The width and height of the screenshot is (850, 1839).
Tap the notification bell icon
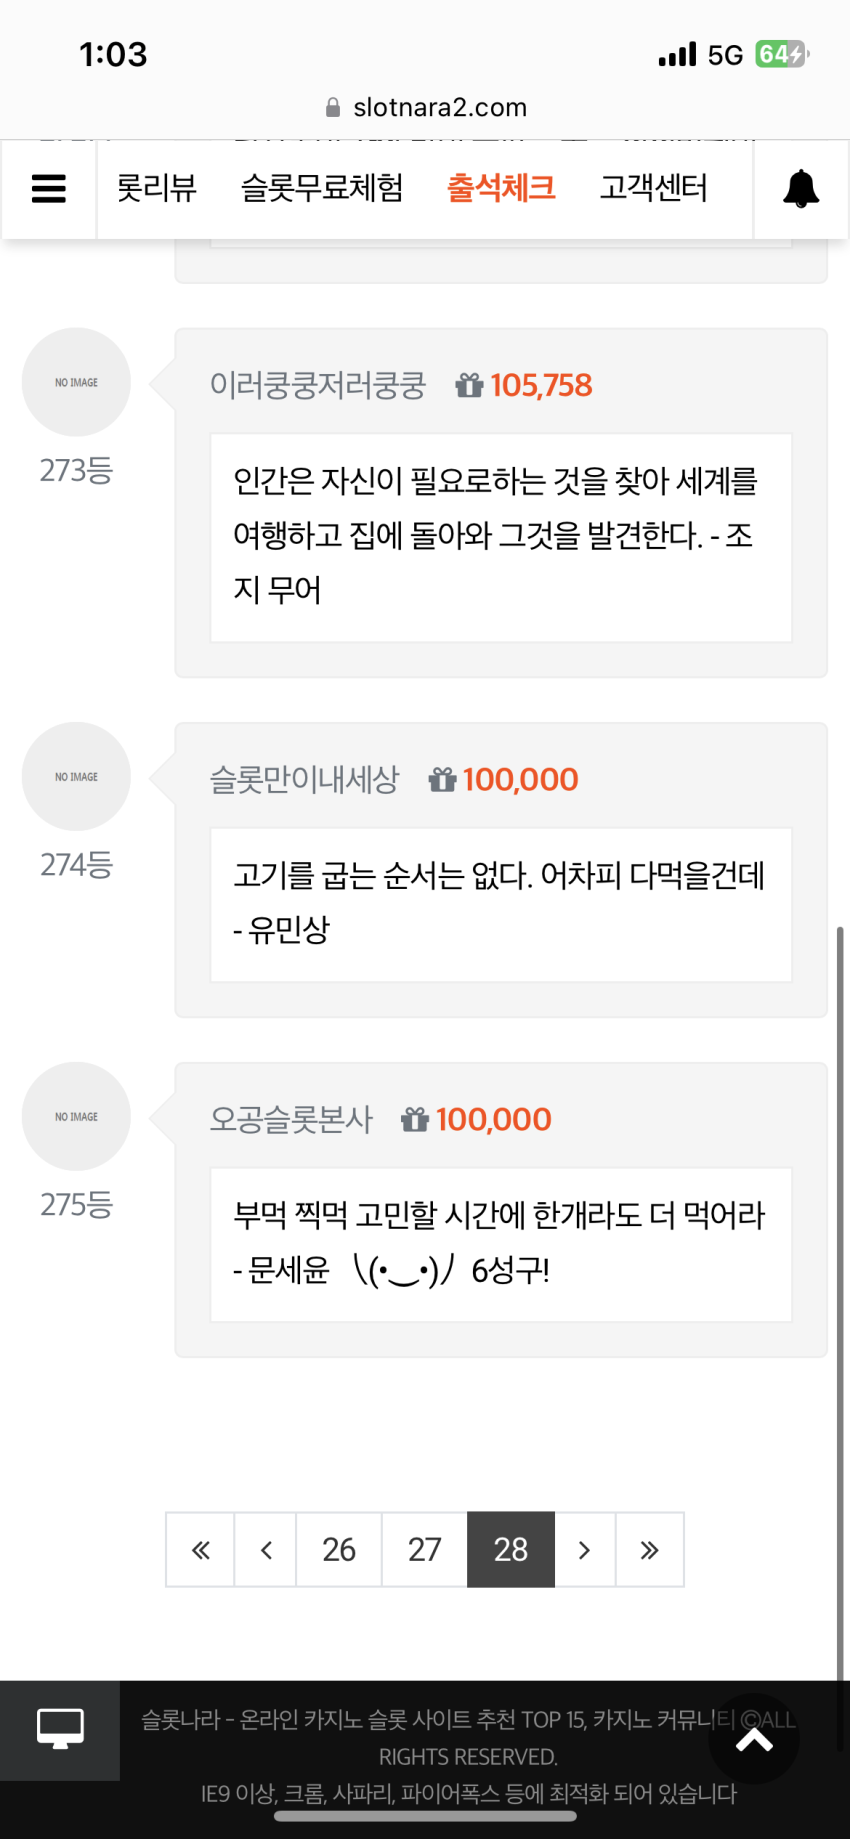(801, 189)
